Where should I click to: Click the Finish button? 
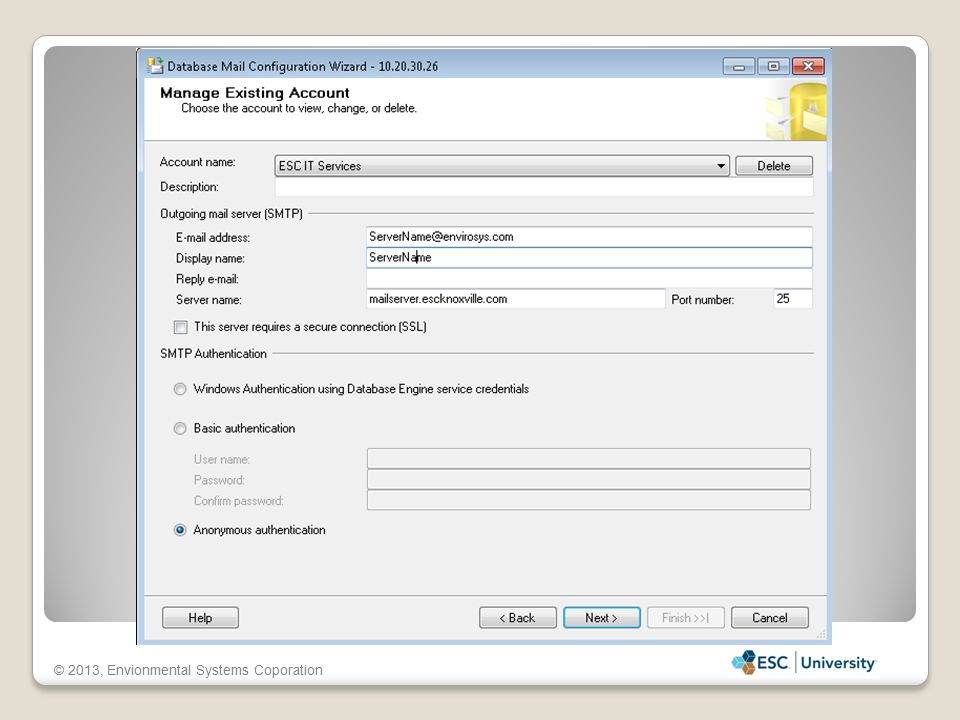686,618
